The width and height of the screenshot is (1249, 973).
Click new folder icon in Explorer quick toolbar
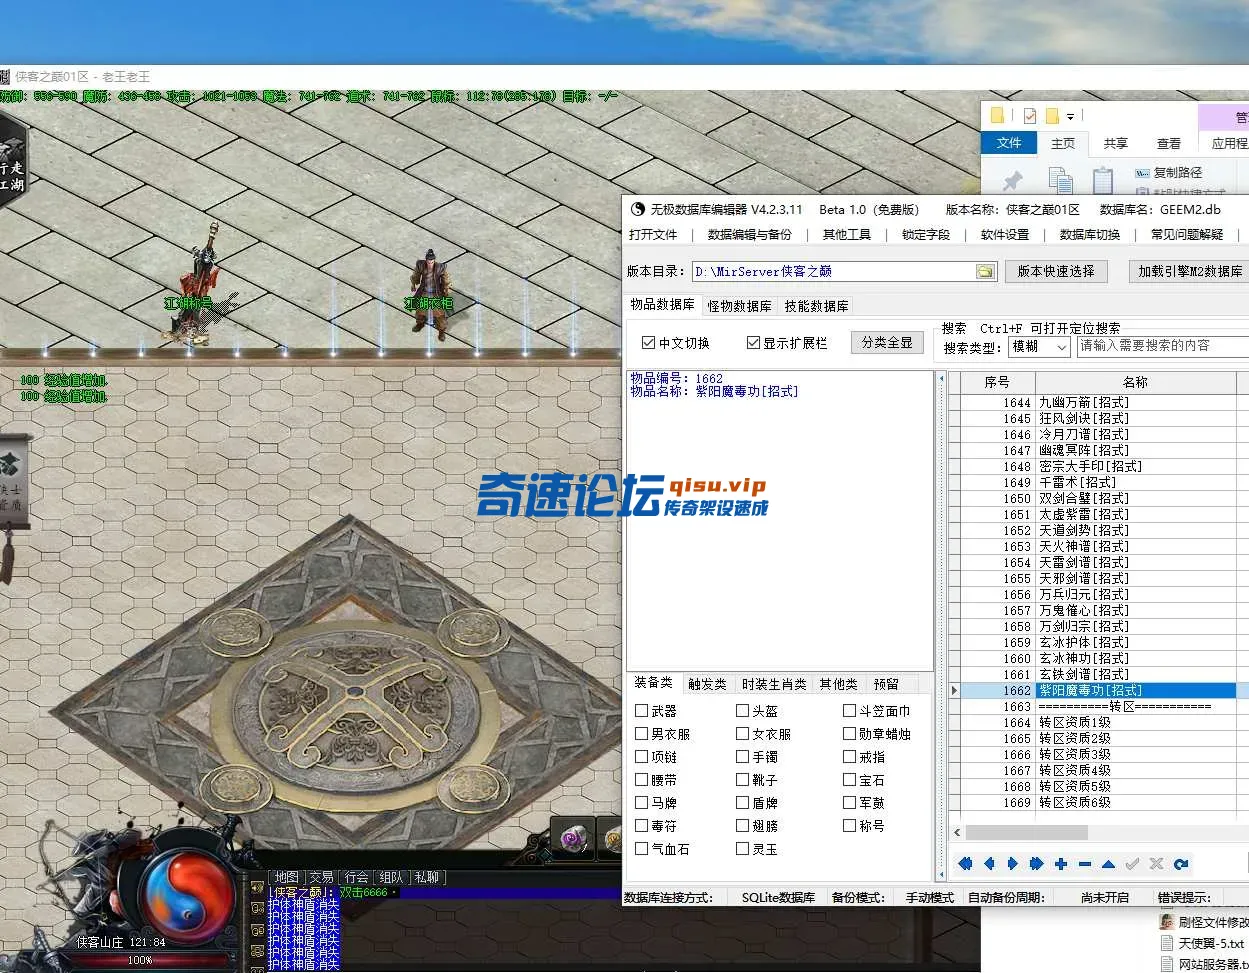1052,116
